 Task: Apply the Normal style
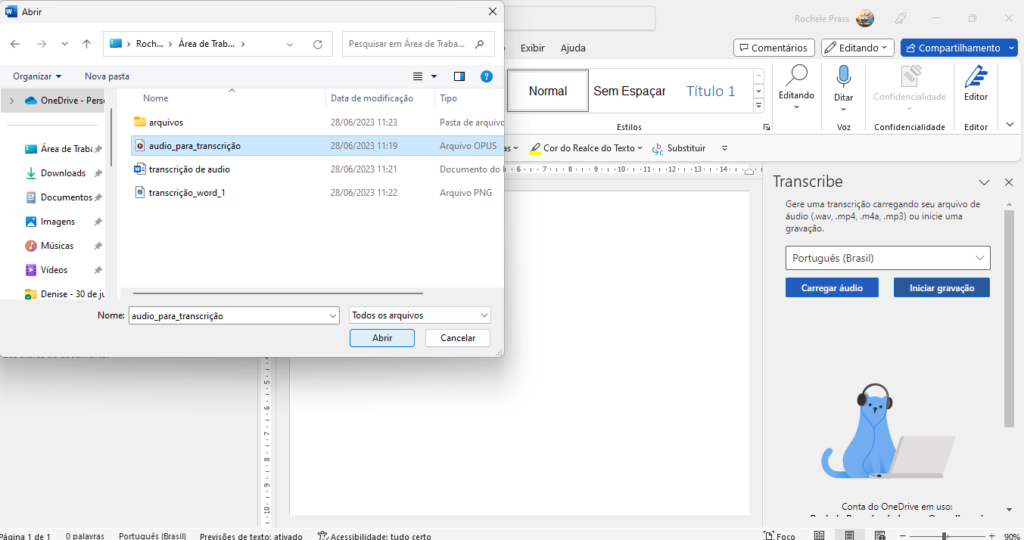(x=547, y=91)
